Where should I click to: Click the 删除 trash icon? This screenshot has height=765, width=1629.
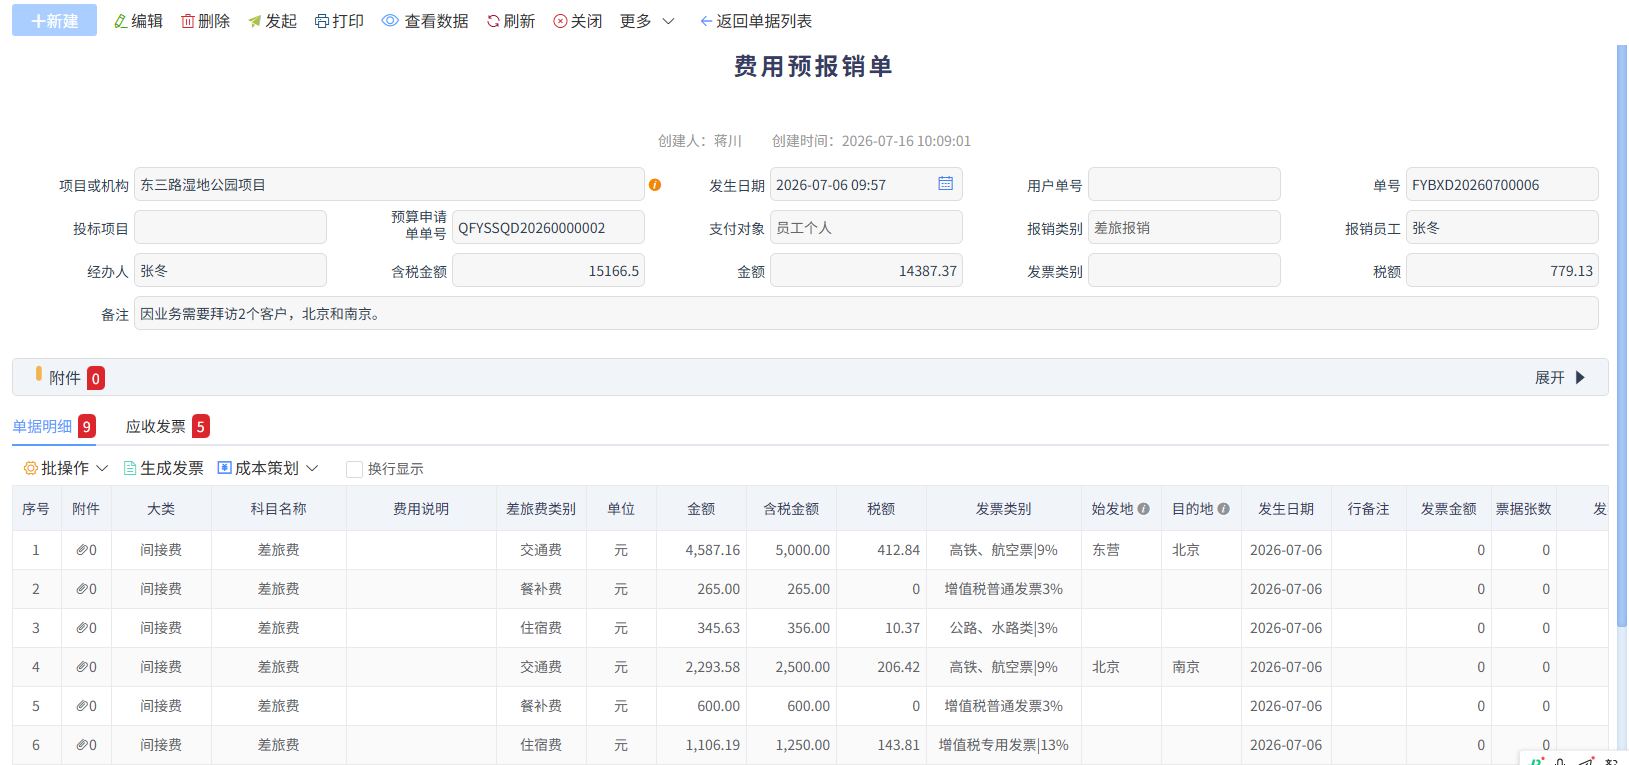point(187,21)
